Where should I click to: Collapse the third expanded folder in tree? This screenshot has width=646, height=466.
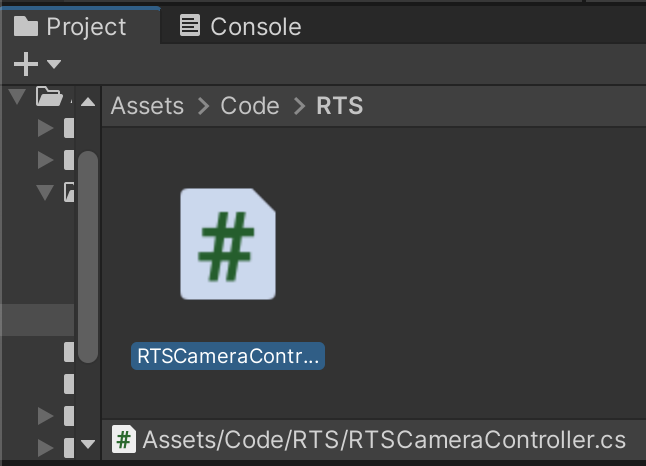click(x=45, y=192)
